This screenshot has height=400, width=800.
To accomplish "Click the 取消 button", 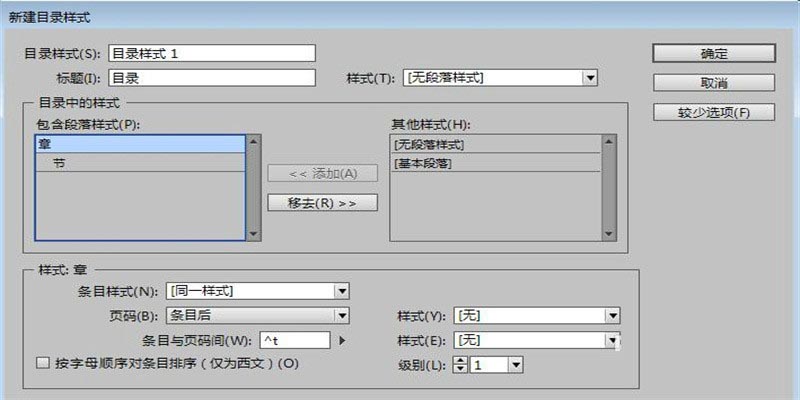I will 714,83.
